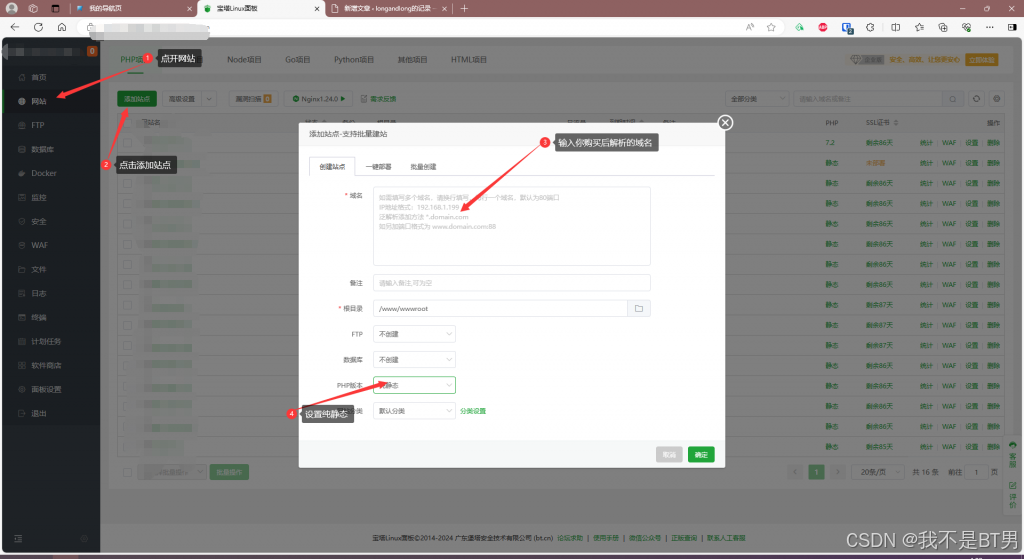Open the 使用手册 footer link
Image resolution: width=1024 pixels, height=559 pixels.
tap(605, 538)
